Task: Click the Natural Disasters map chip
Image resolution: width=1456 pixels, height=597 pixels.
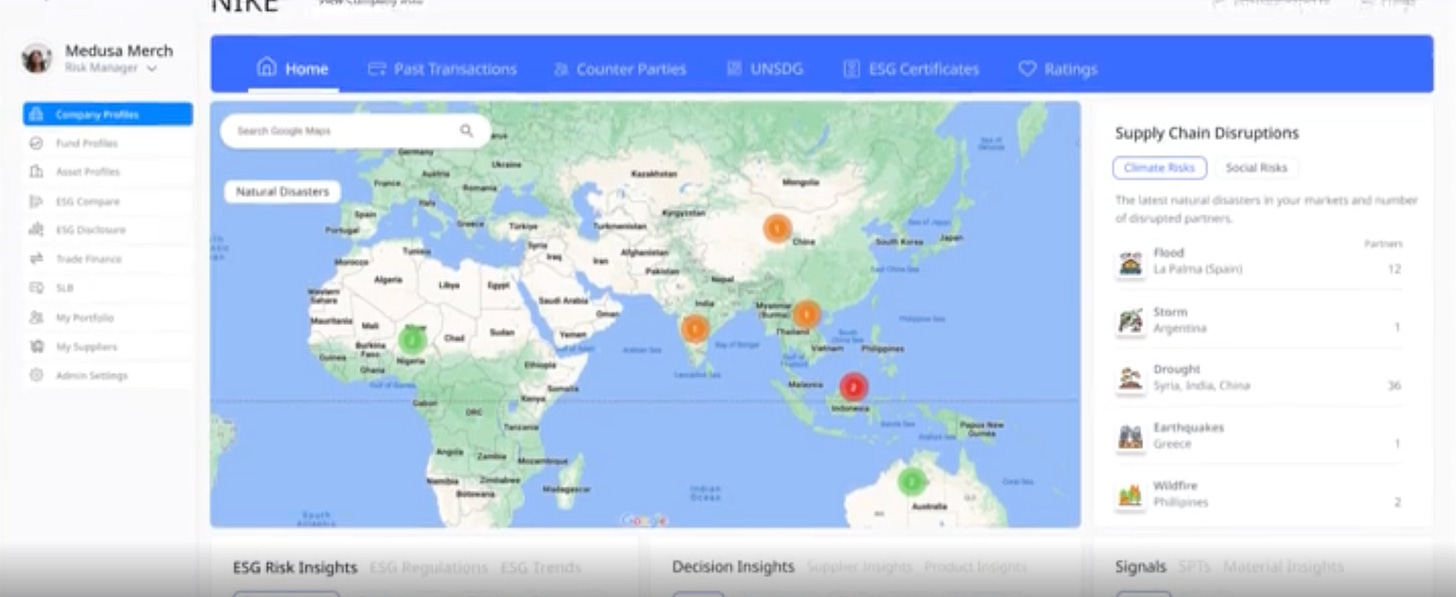Action: pos(282,191)
